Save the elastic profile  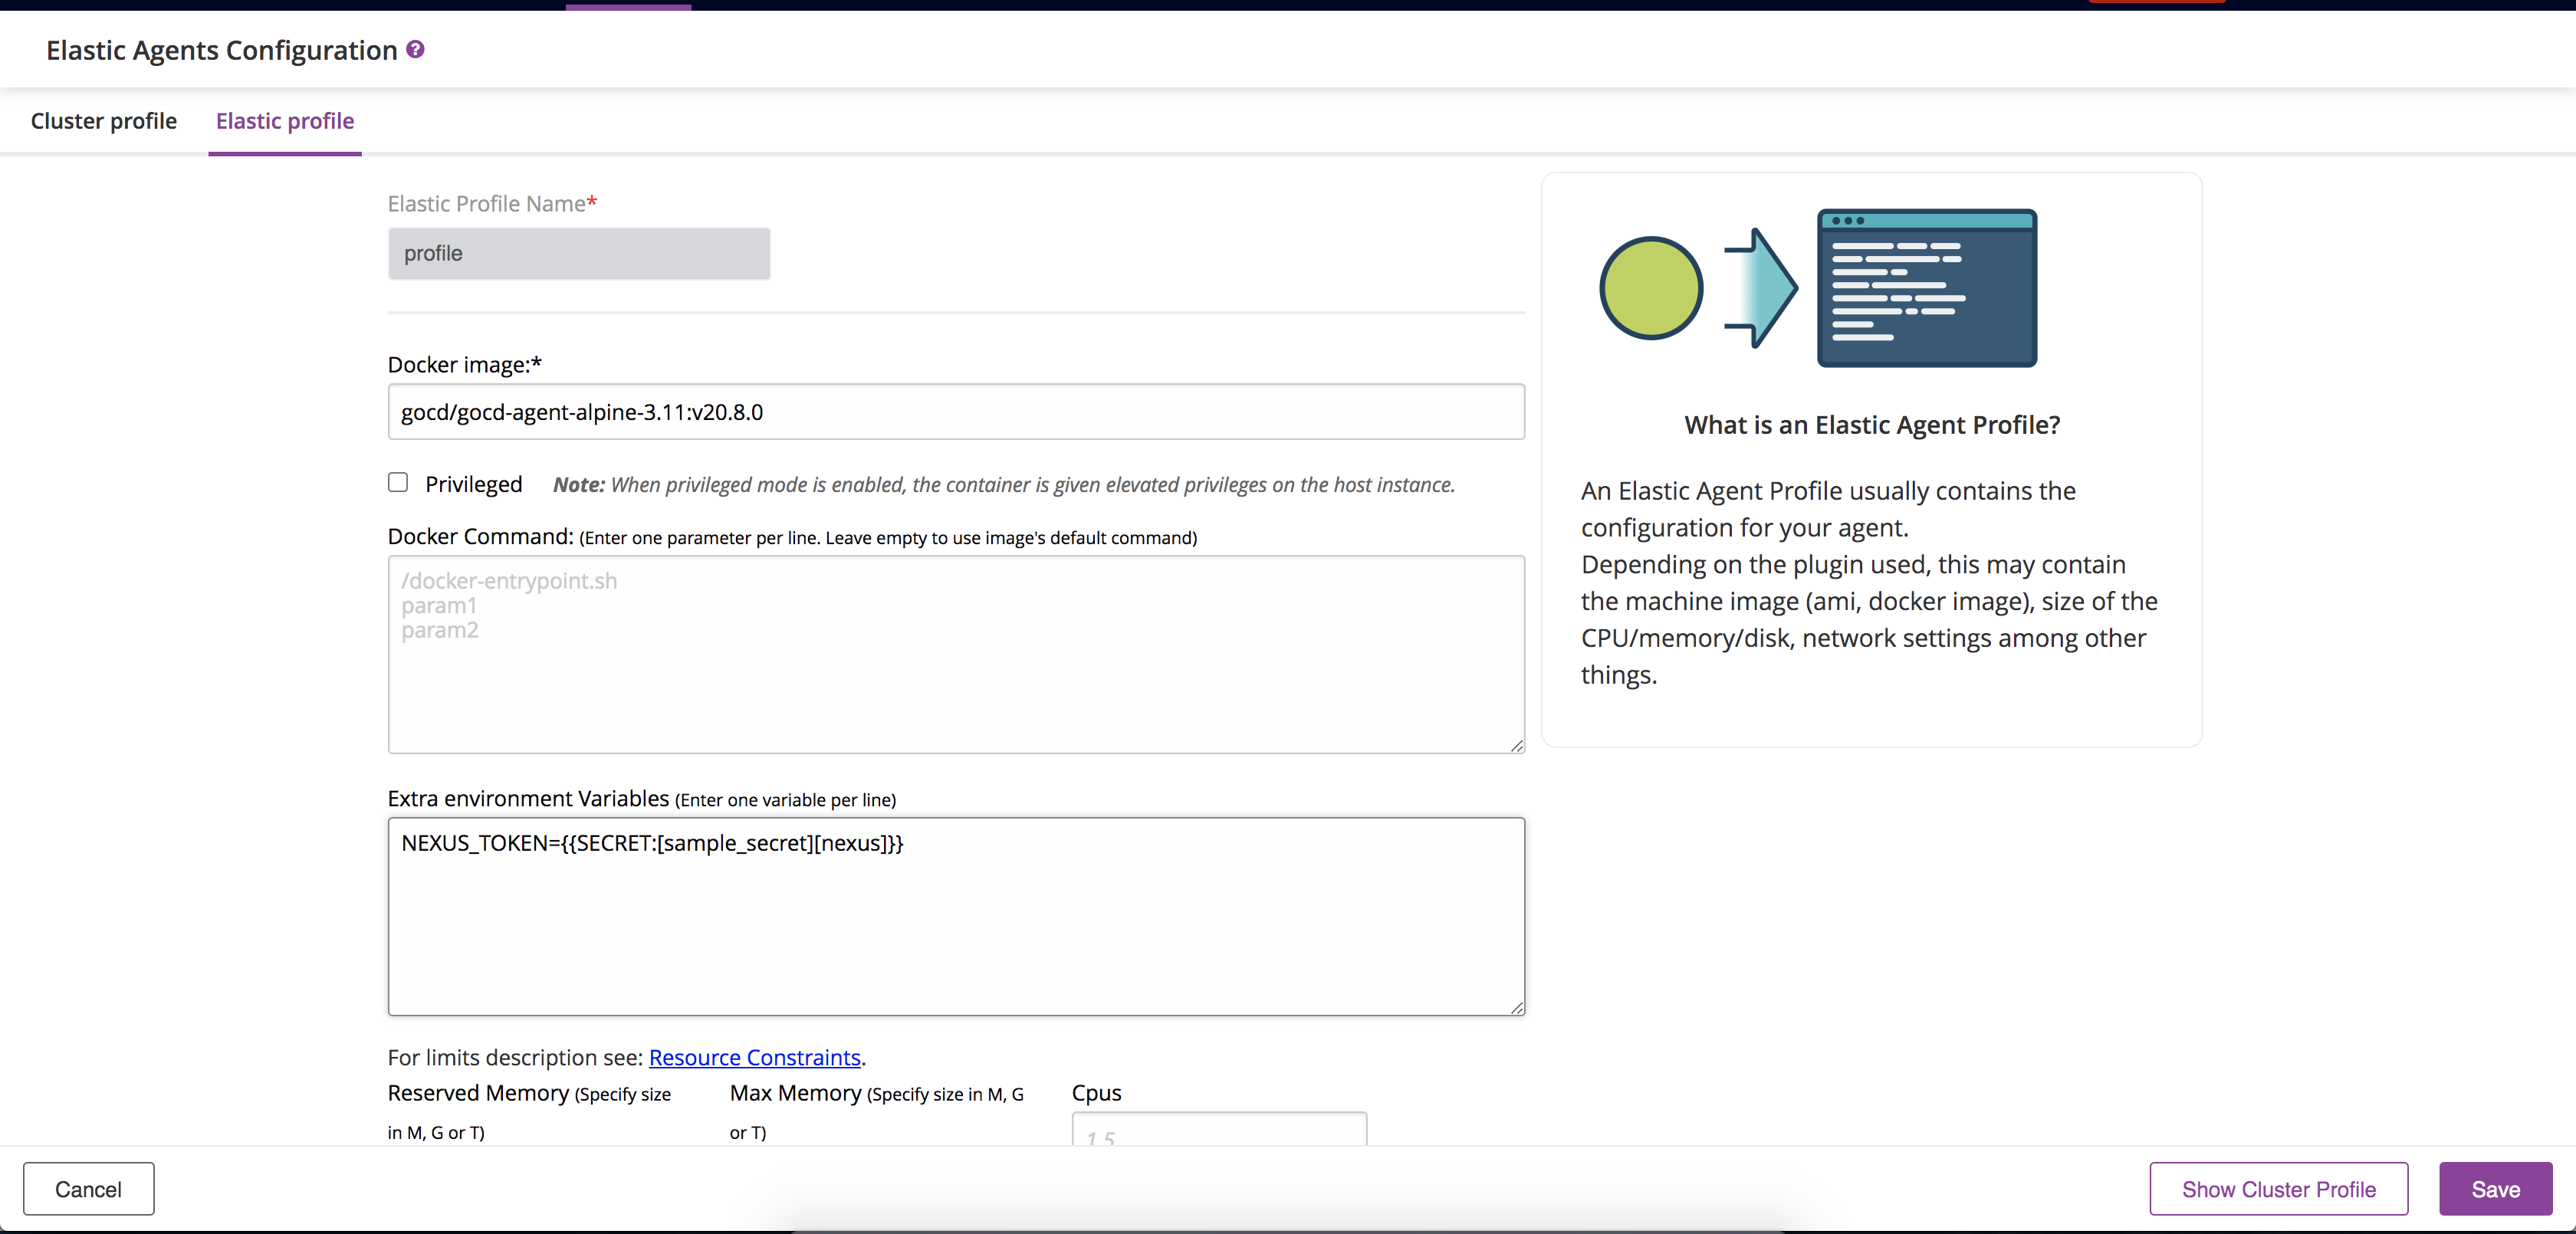(x=2495, y=1189)
